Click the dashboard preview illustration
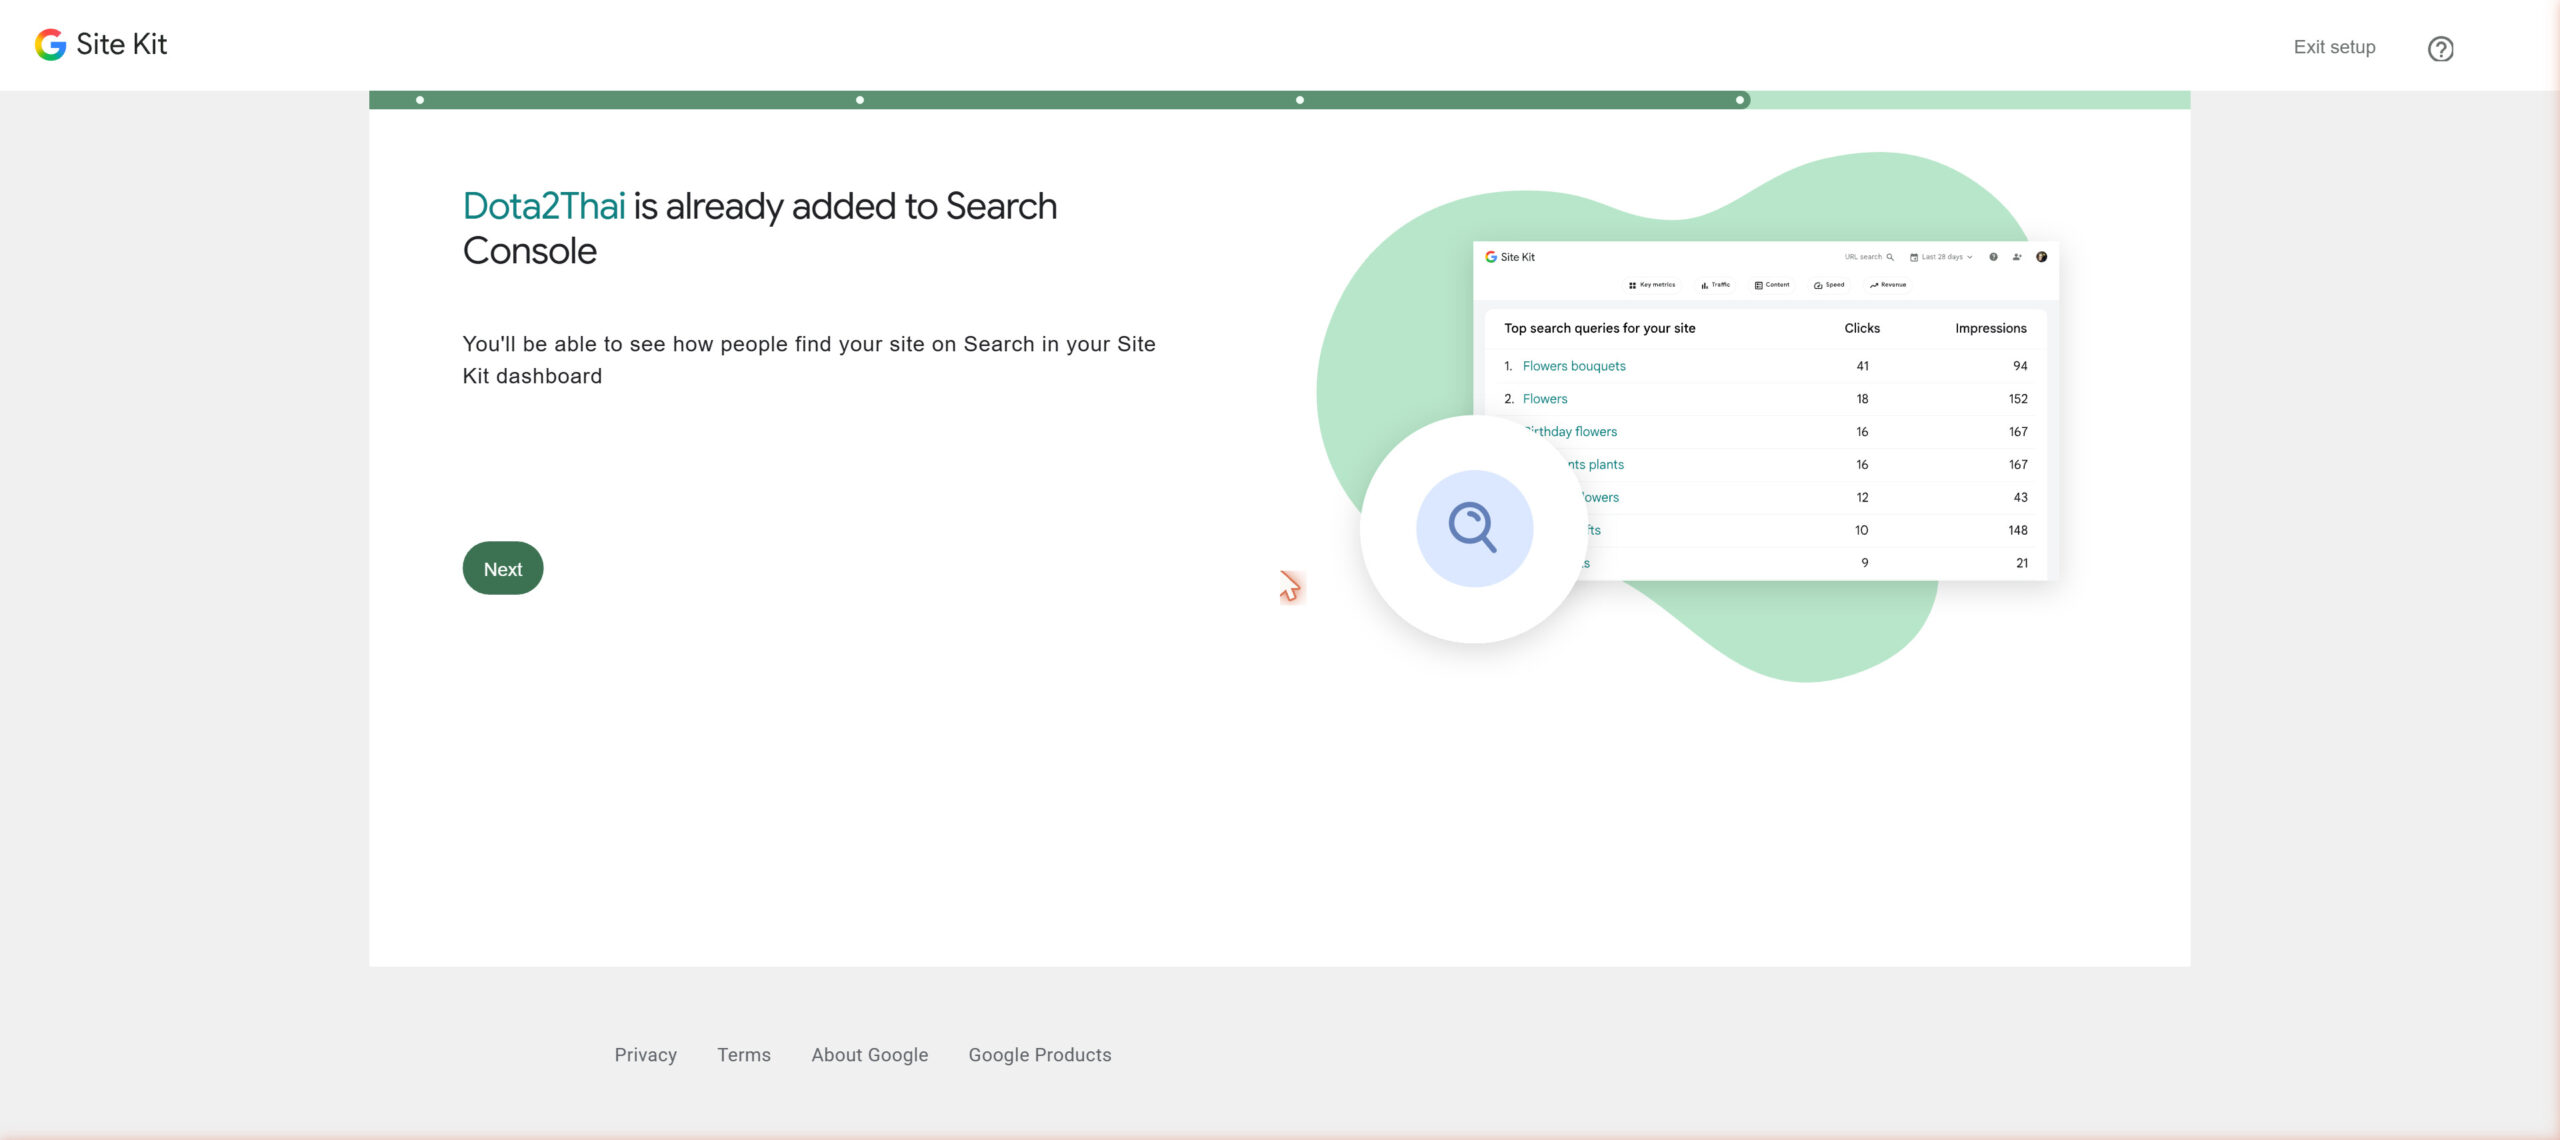Viewport: 2560px width, 1140px height. coord(1765,410)
